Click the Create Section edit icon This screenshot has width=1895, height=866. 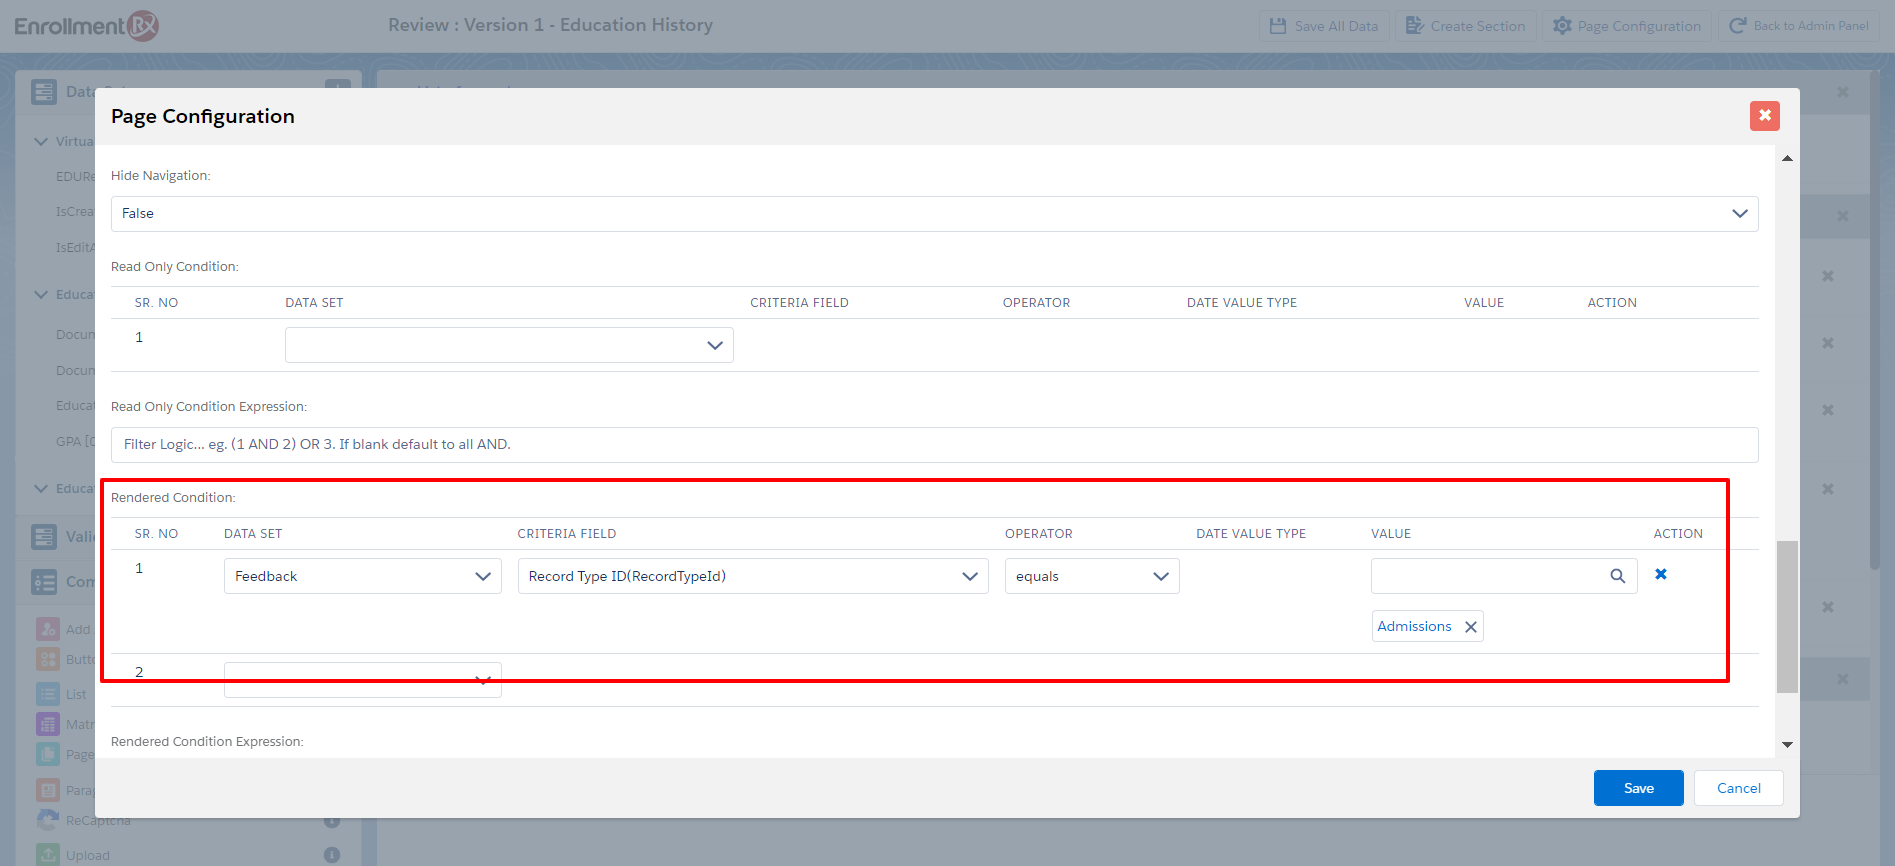click(x=1414, y=26)
